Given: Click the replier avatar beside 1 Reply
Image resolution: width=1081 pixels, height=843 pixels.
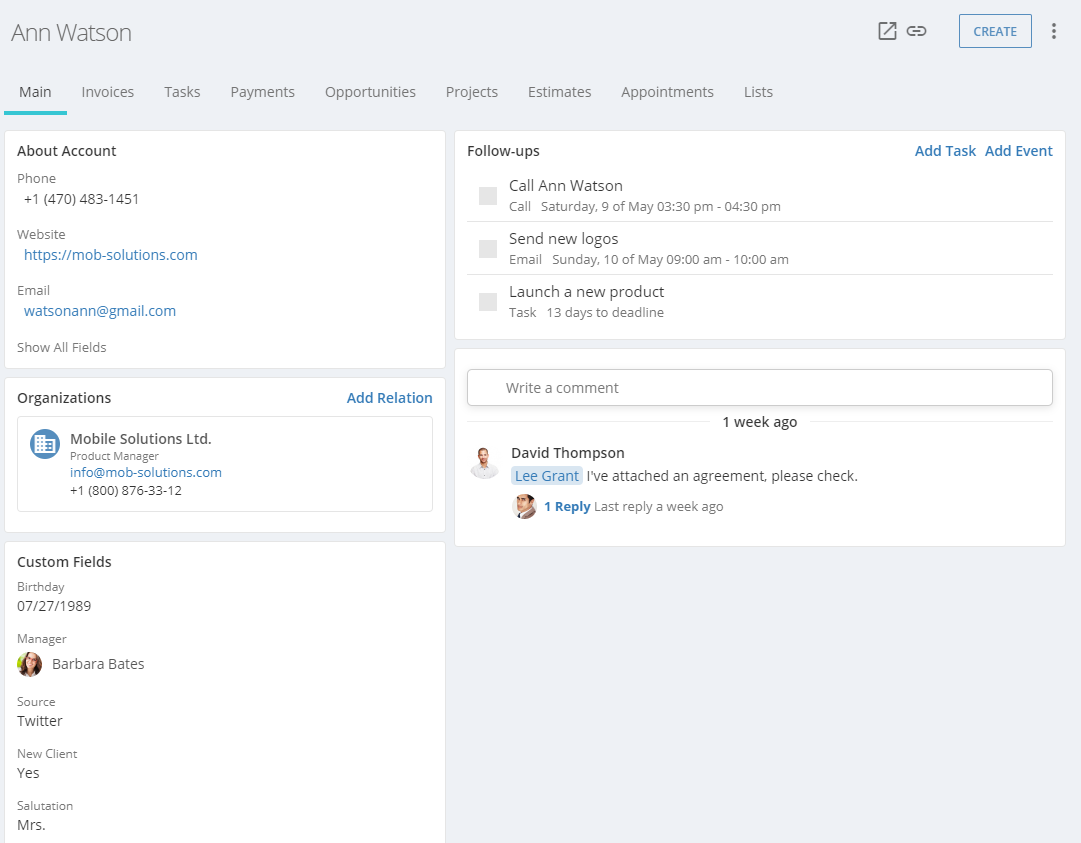Looking at the screenshot, I should click(x=525, y=507).
